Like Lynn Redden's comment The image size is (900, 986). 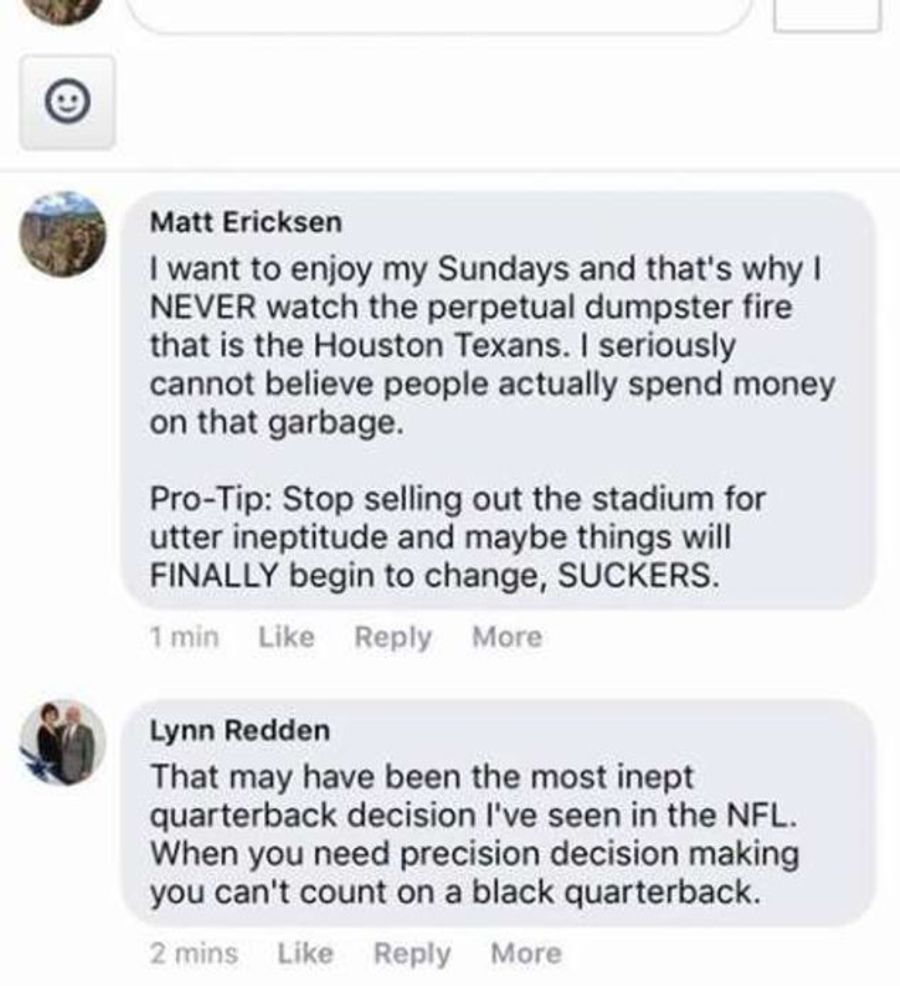(x=306, y=953)
